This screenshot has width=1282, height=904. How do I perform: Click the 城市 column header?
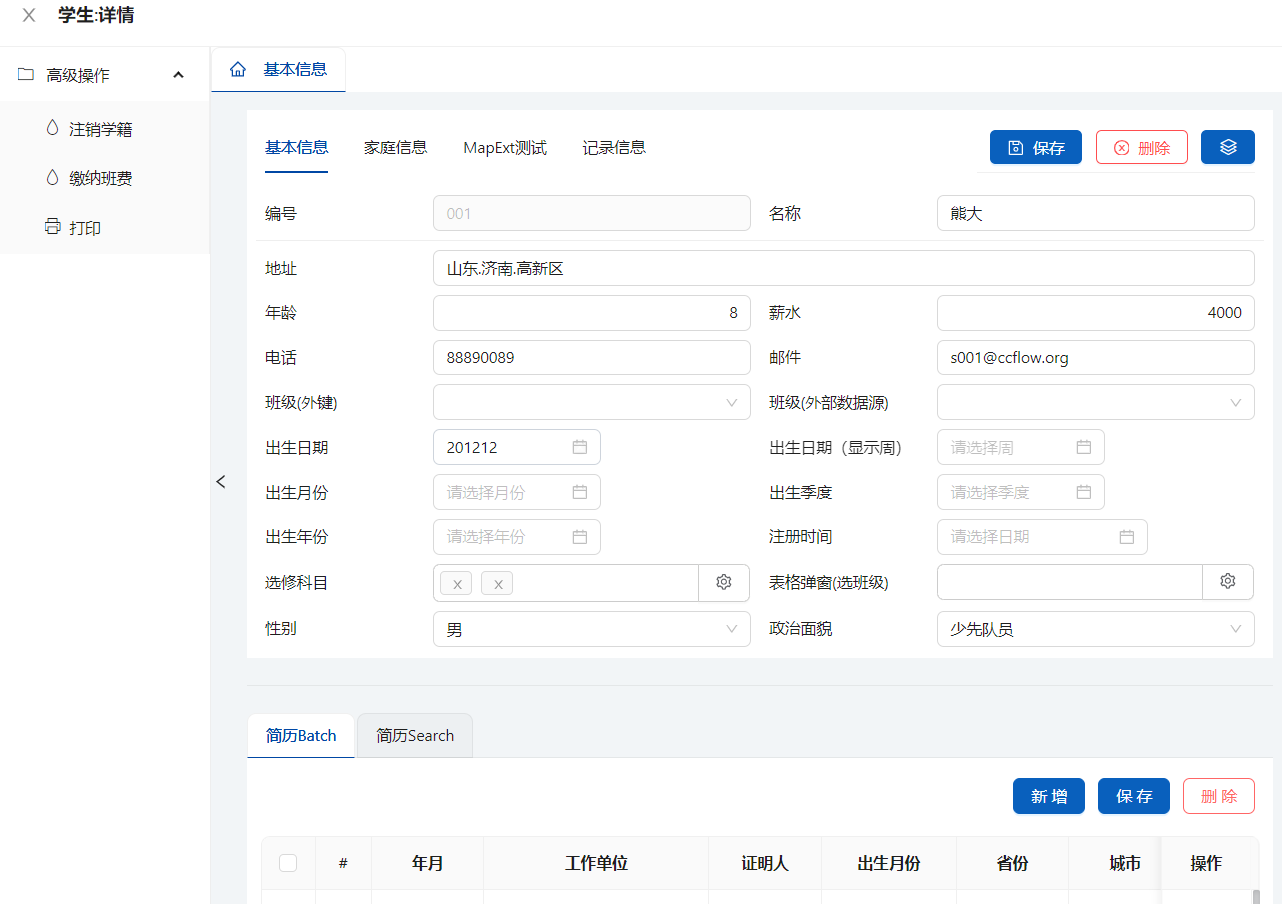pyautogui.click(x=1125, y=863)
